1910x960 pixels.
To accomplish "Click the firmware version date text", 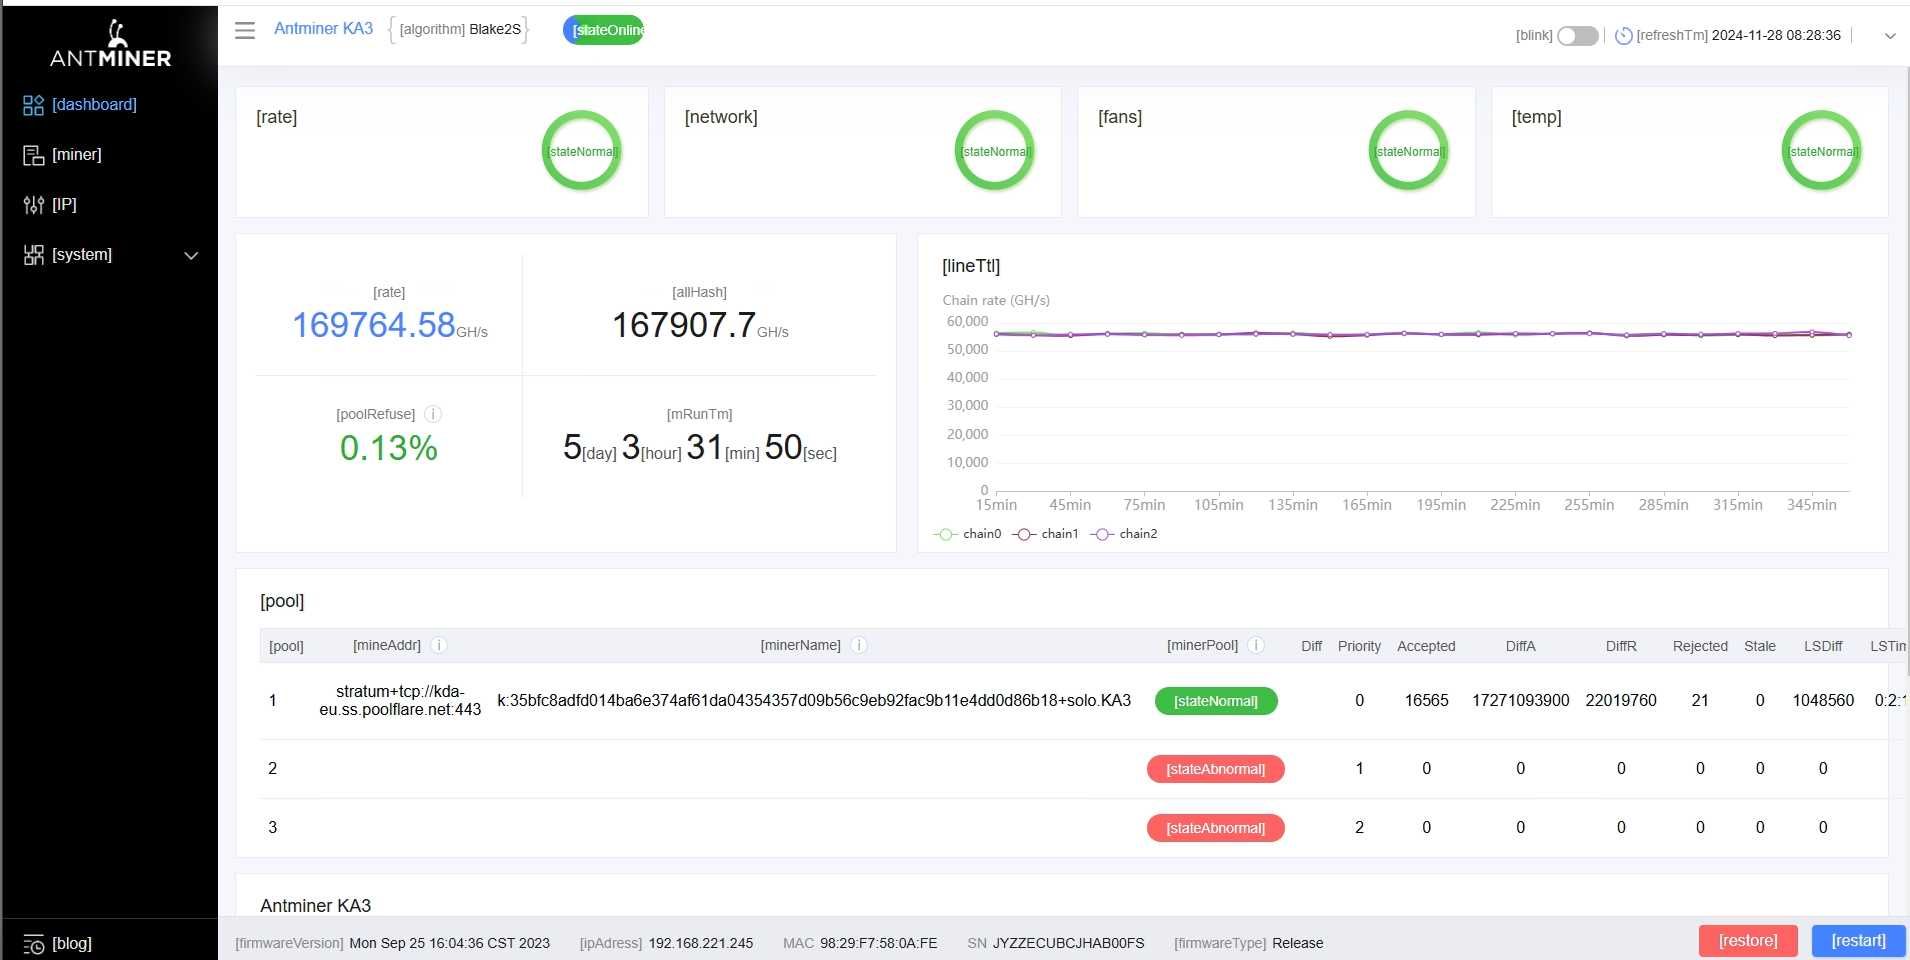I will pyautogui.click(x=449, y=943).
